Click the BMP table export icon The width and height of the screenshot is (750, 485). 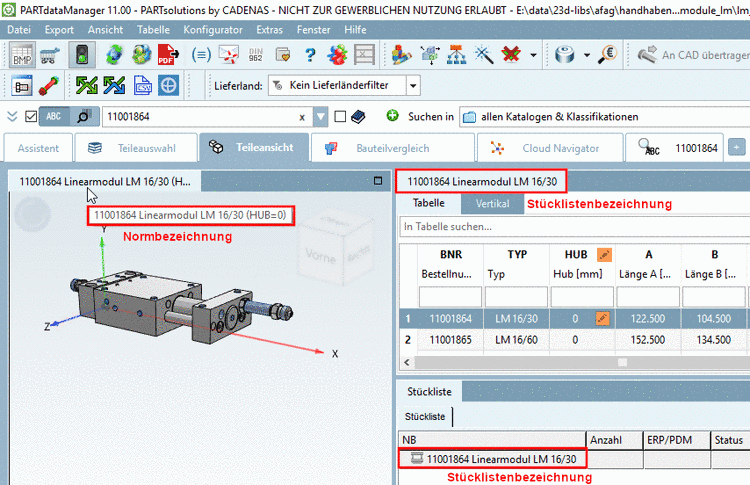(22, 55)
